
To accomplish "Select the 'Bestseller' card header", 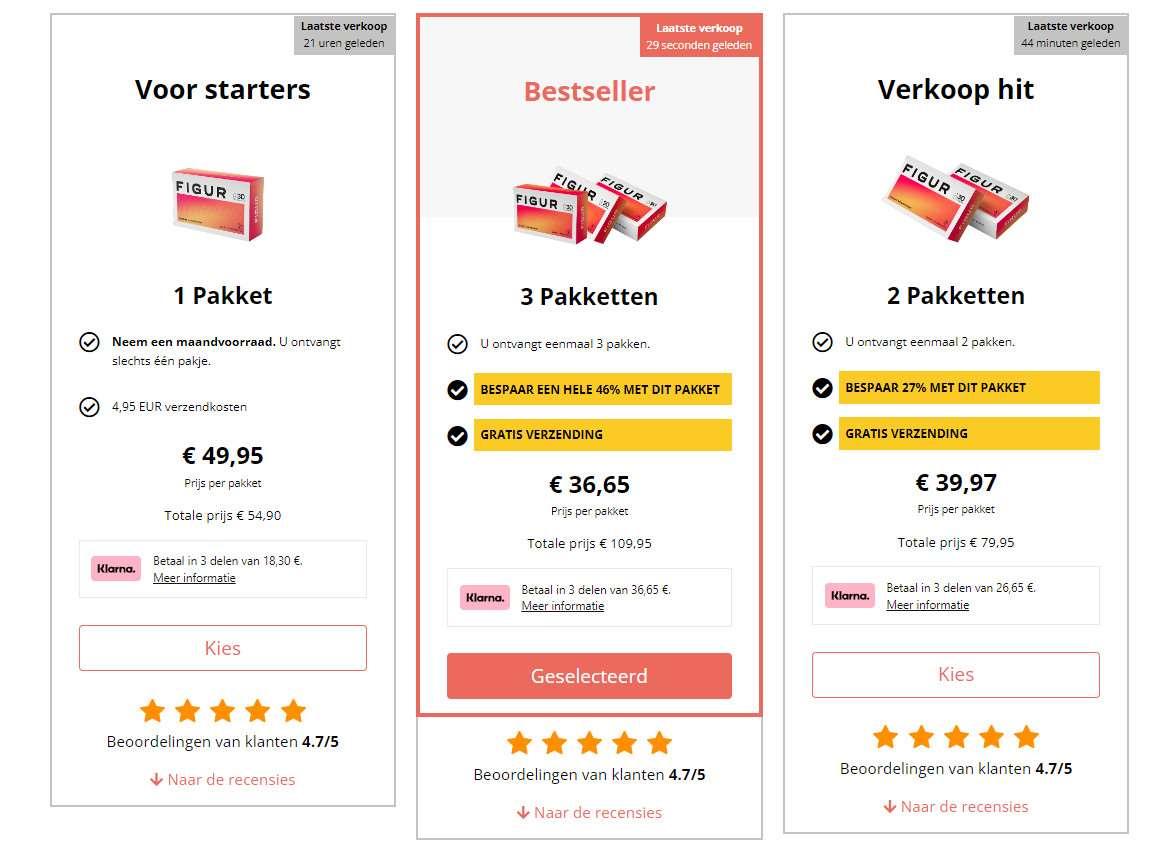I will pos(588,90).
